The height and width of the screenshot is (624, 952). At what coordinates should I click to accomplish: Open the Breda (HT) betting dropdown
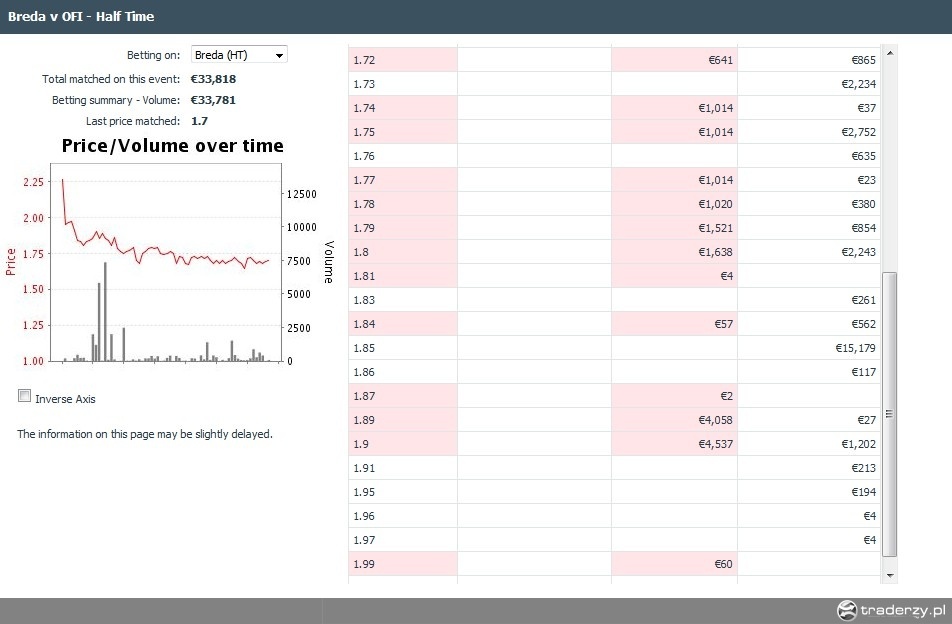239,55
